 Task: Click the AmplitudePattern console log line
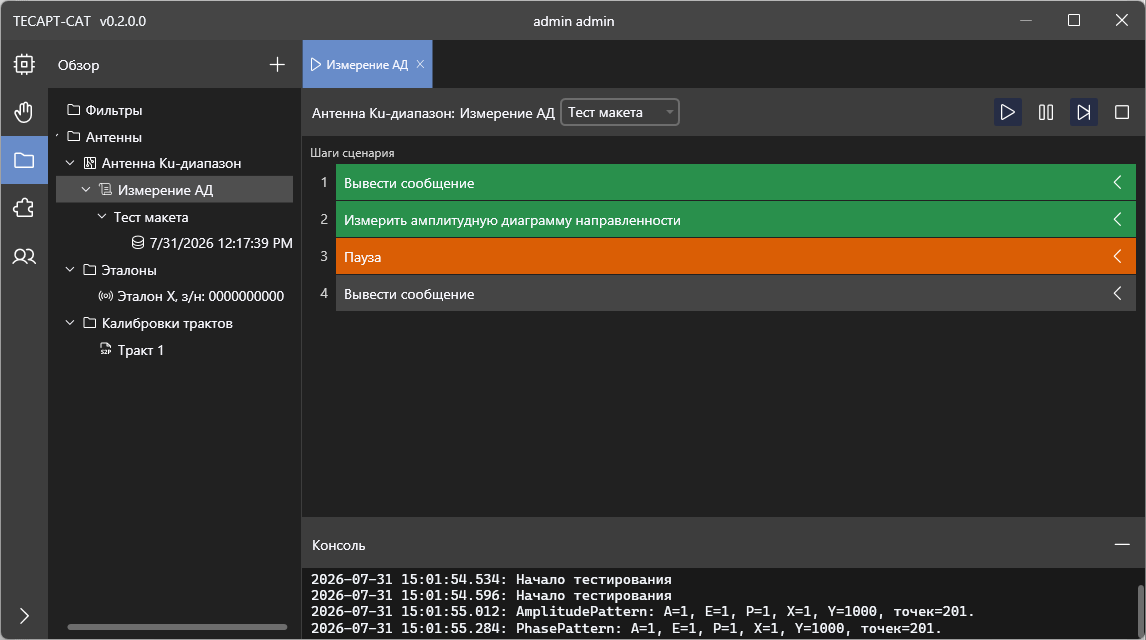pyautogui.click(x=643, y=612)
